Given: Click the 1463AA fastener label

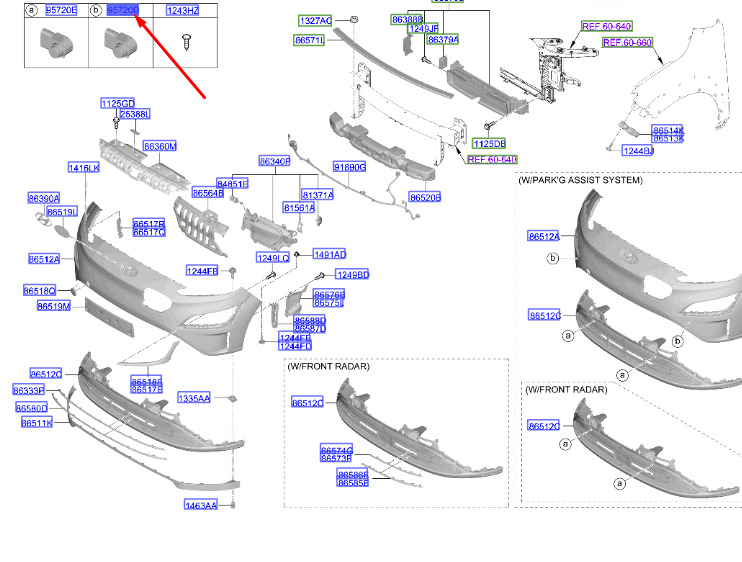Looking at the screenshot, I should coord(201,505).
